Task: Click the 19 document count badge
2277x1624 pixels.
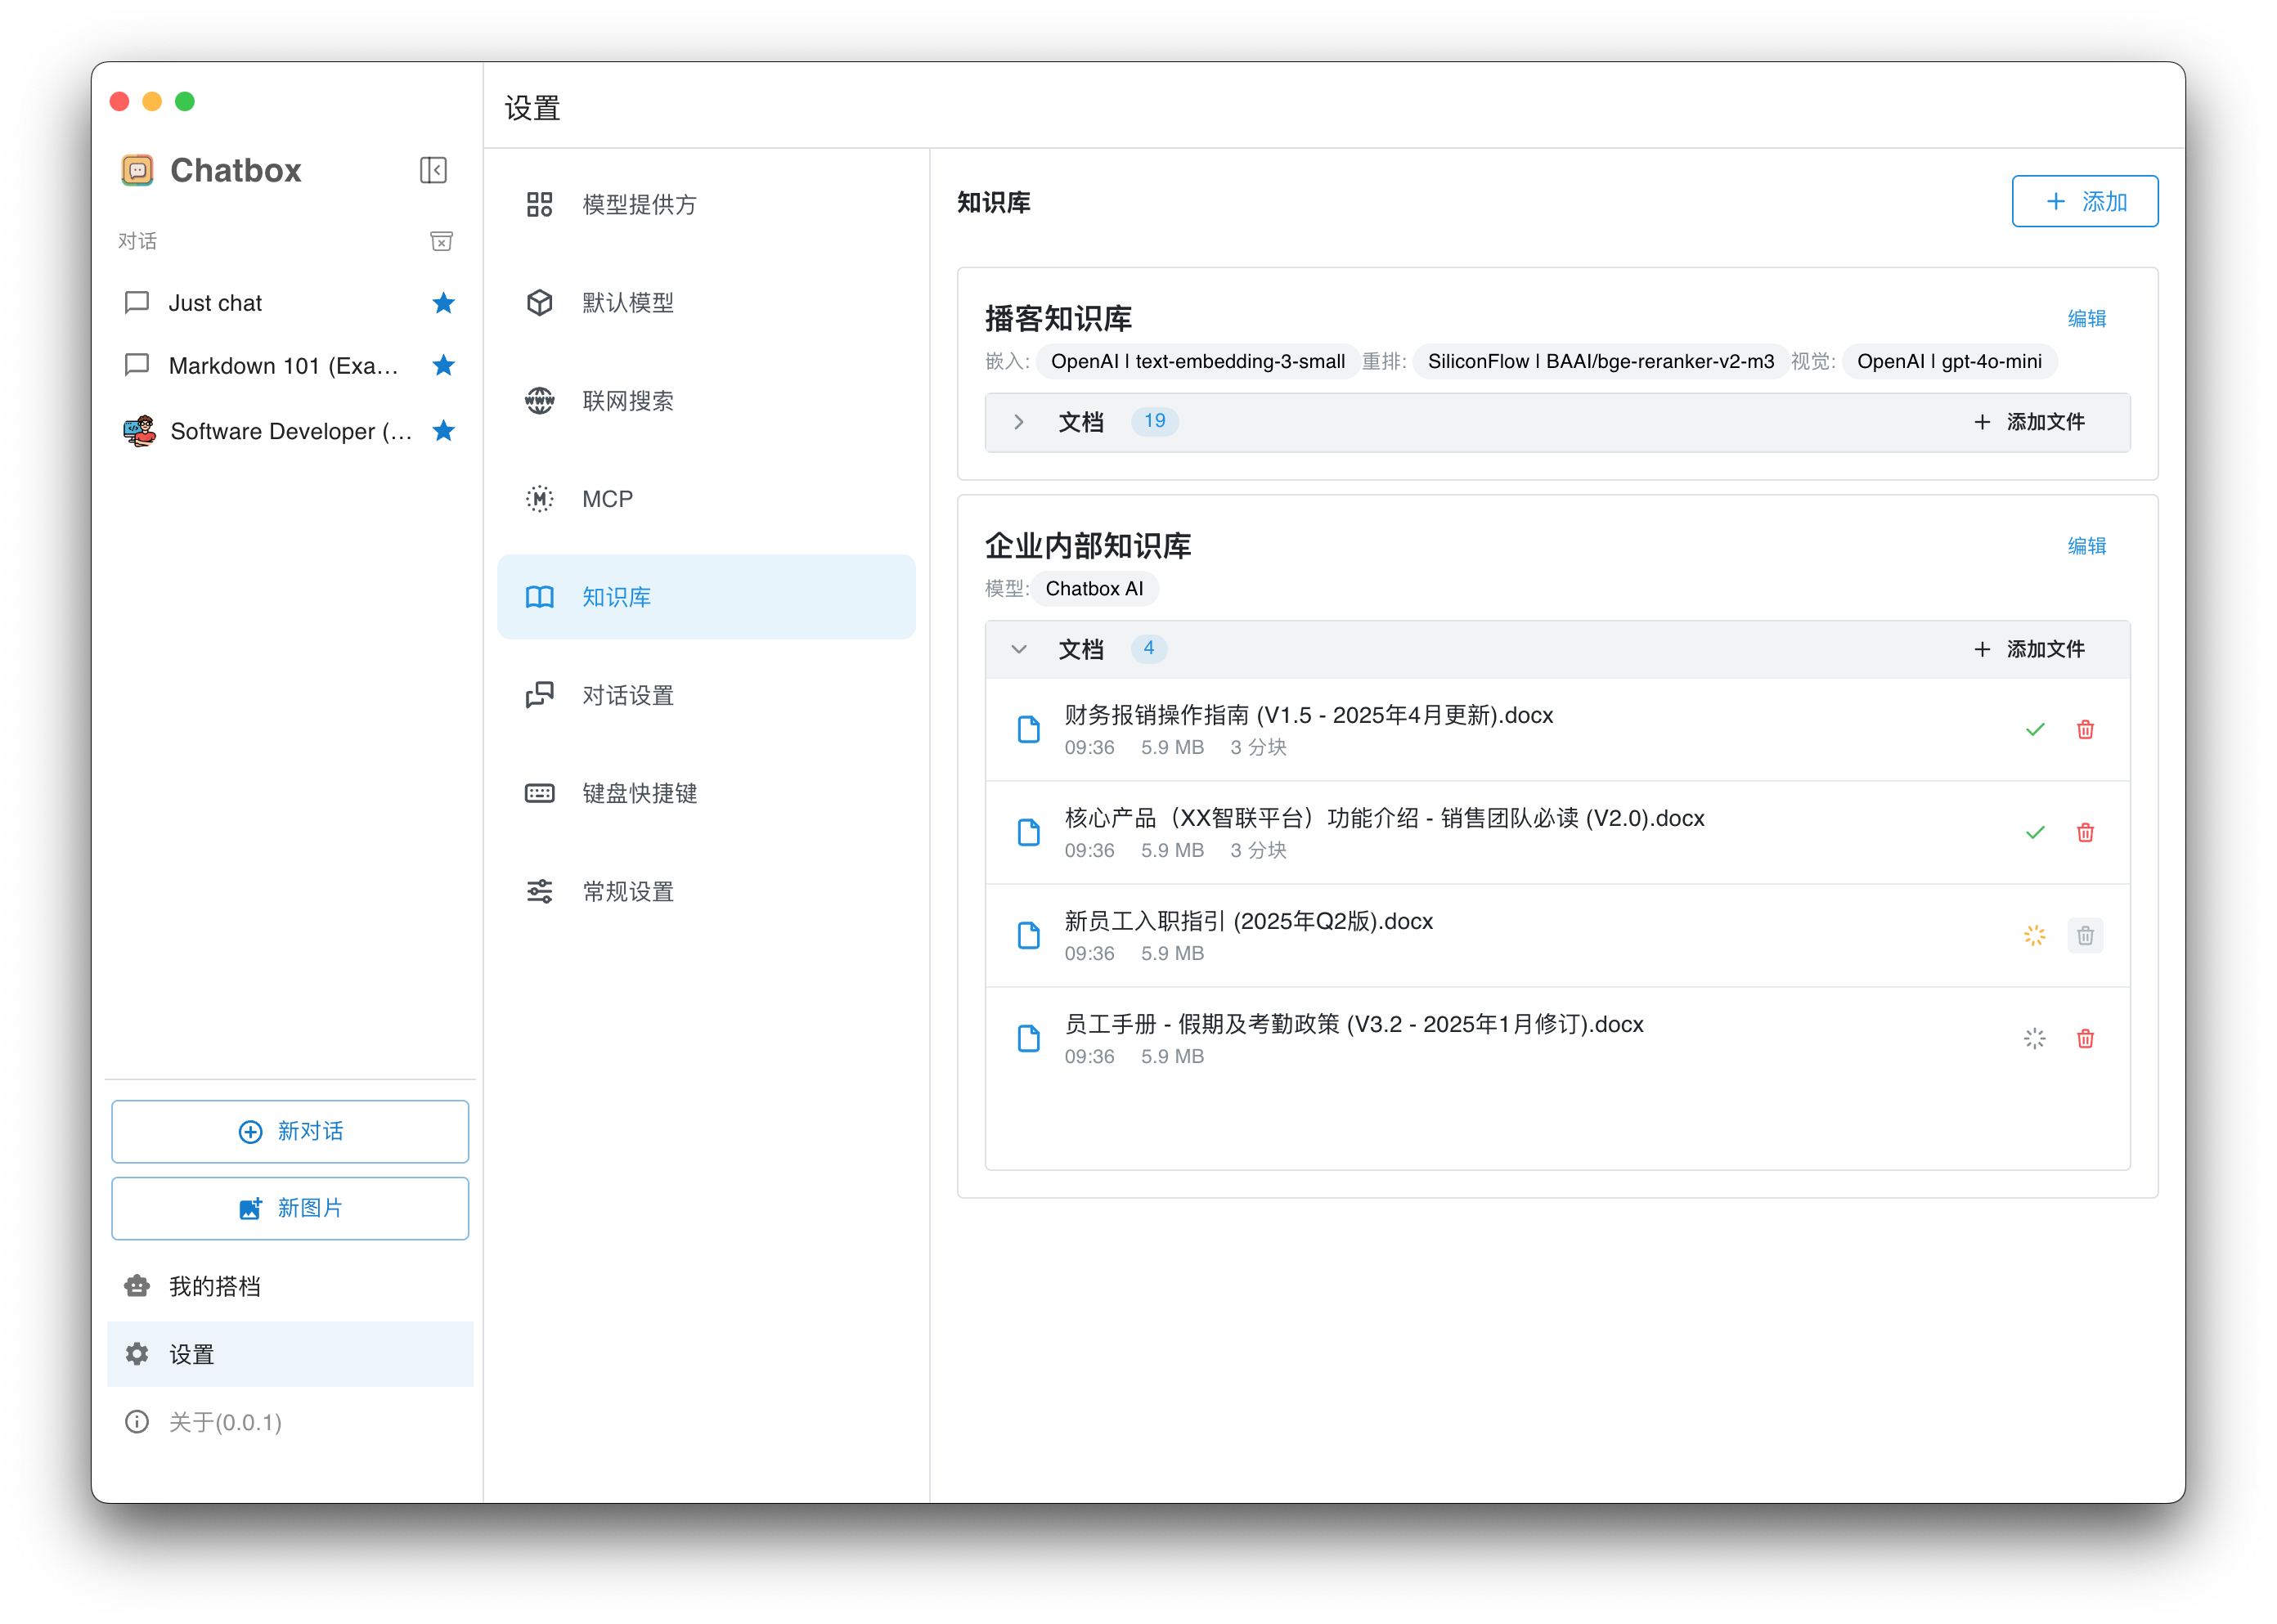Action: (x=1154, y=421)
